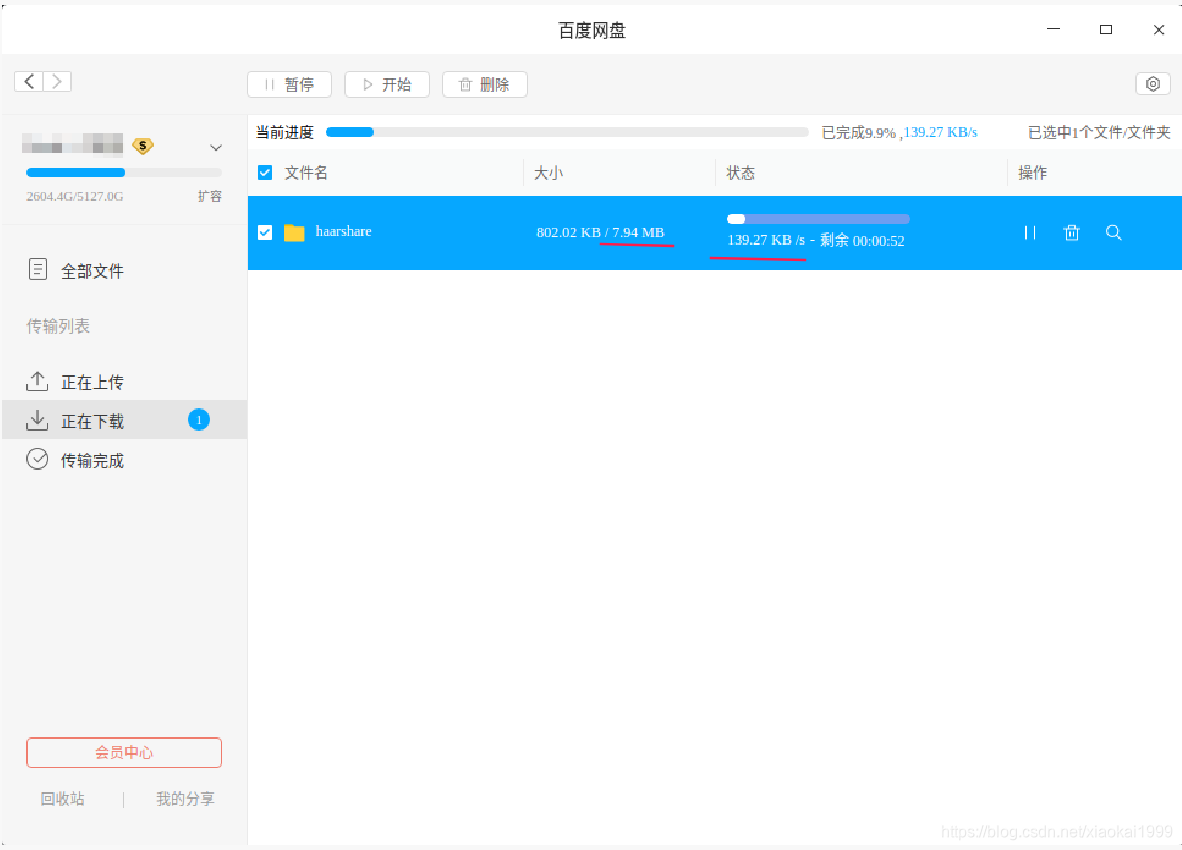This screenshot has width=1182, height=850.
Task: Click the 已选中1个文件/文件夹 status text
Action: (x=1099, y=133)
